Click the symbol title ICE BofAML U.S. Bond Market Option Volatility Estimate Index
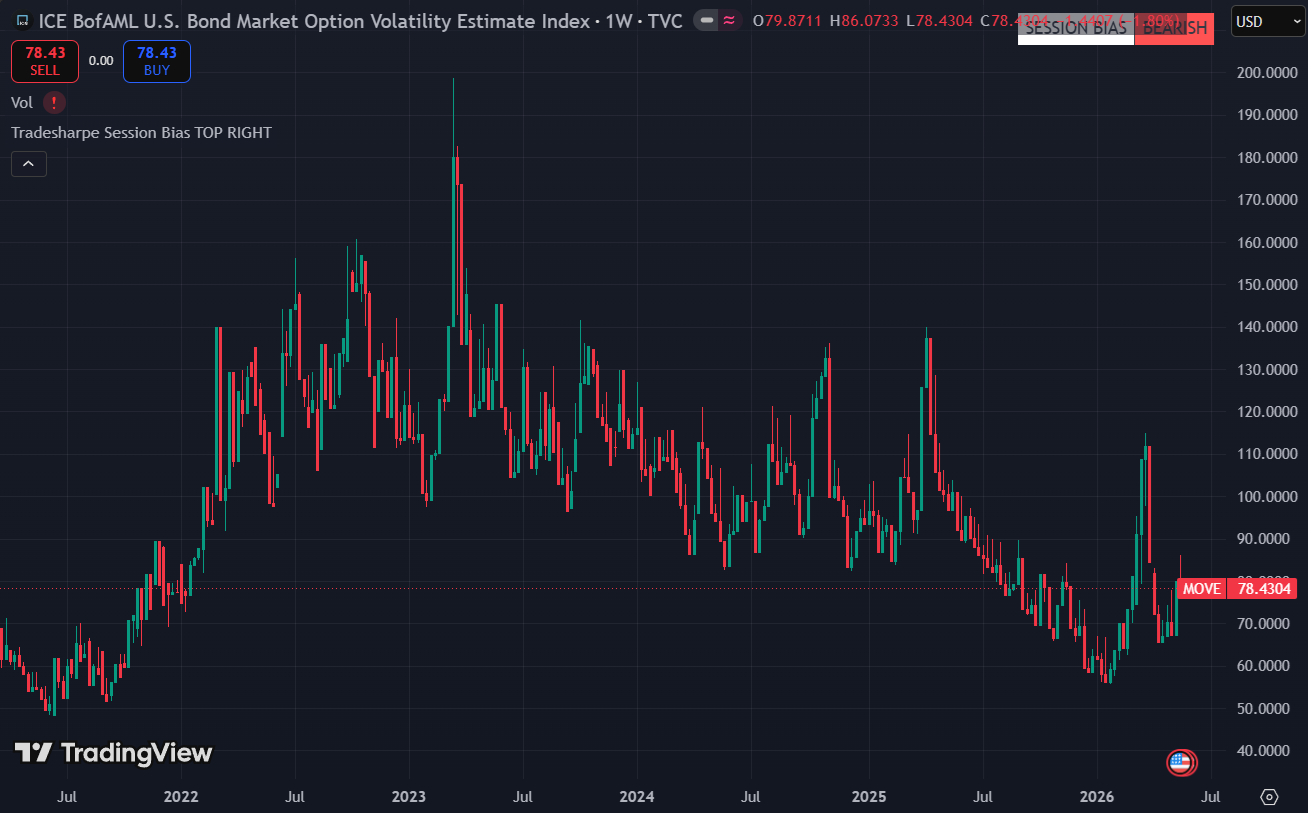 tap(314, 20)
